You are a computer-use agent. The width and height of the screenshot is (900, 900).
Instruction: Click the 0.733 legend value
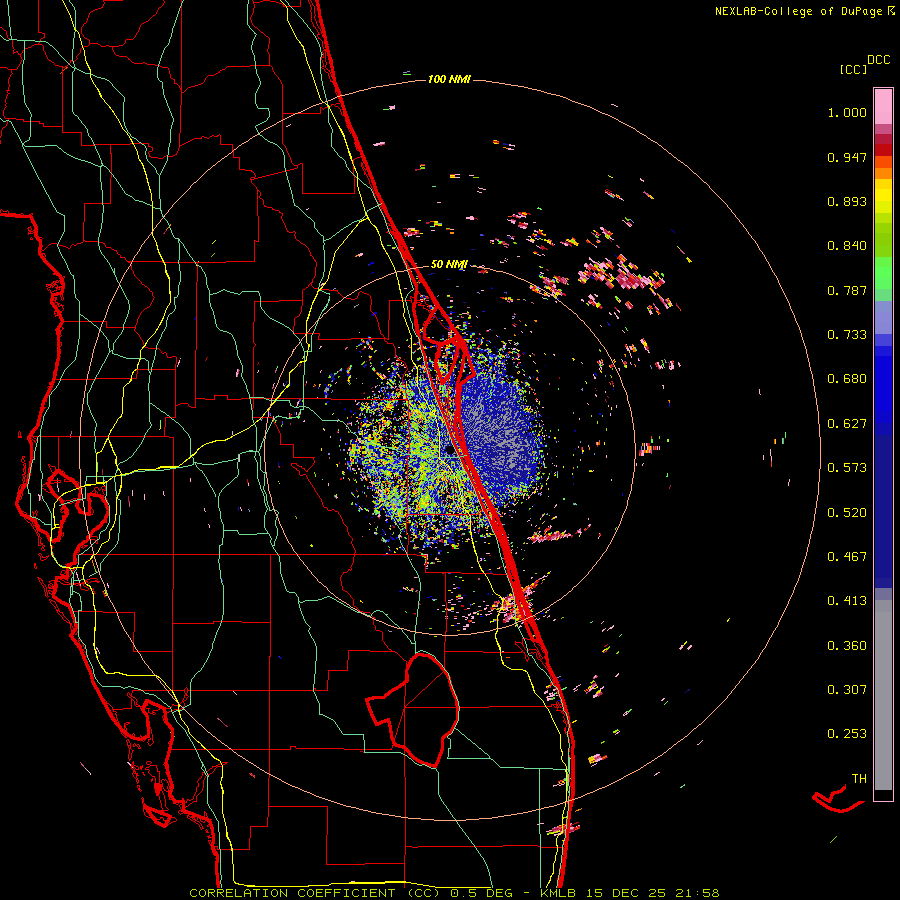pyautogui.click(x=847, y=335)
